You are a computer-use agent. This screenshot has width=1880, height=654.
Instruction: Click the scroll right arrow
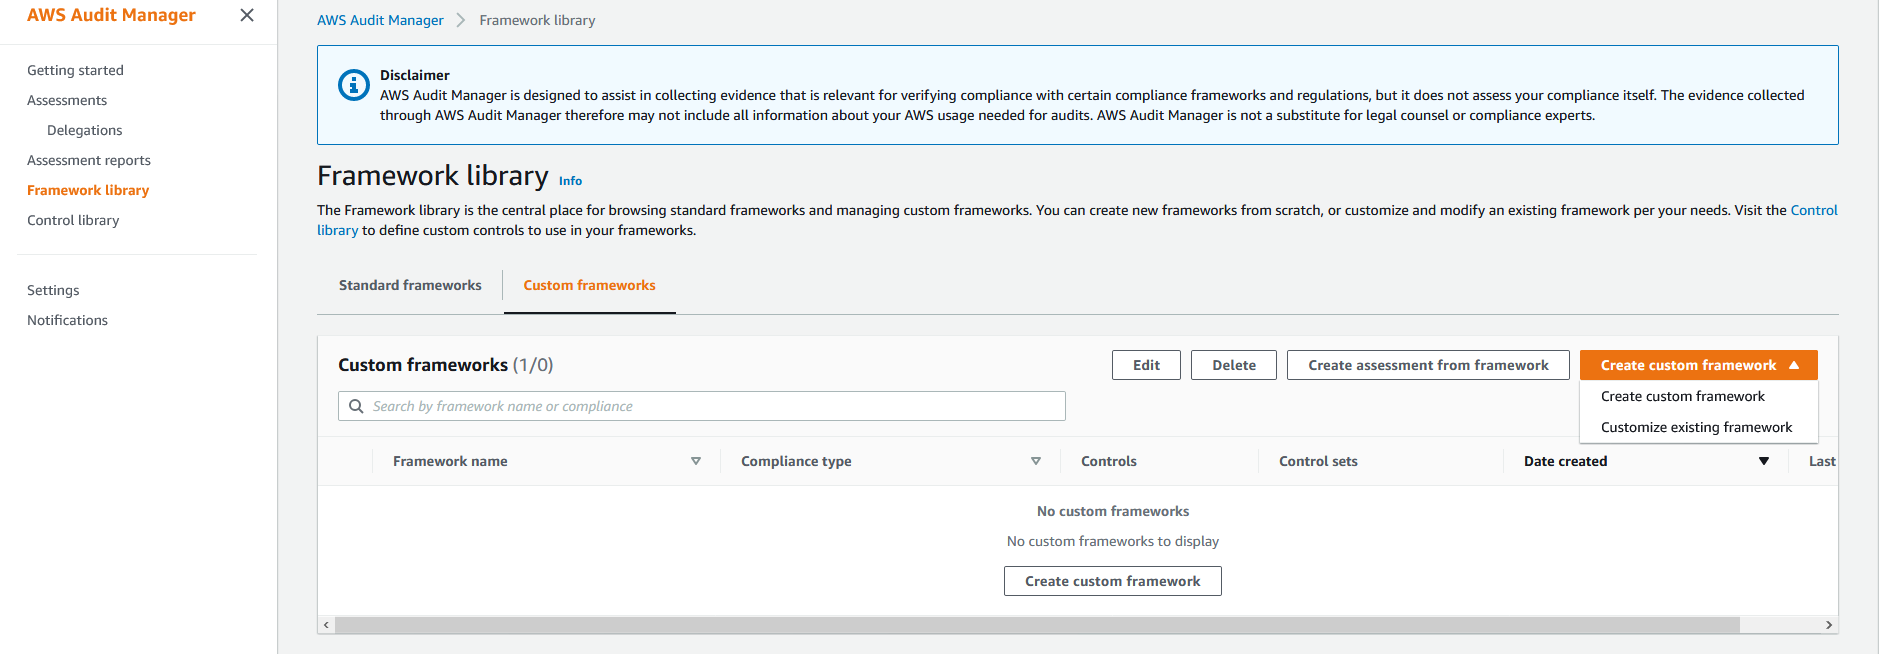(1829, 625)
